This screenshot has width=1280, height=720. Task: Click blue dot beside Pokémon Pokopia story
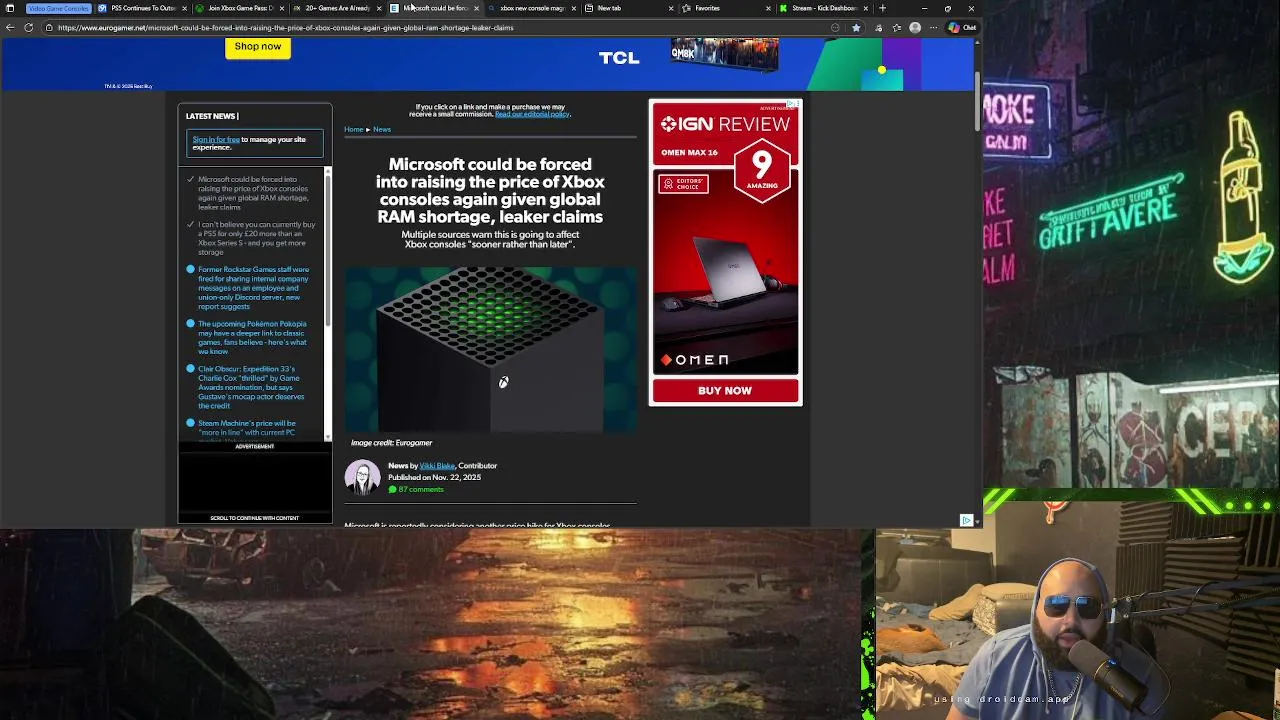point(190,324)
